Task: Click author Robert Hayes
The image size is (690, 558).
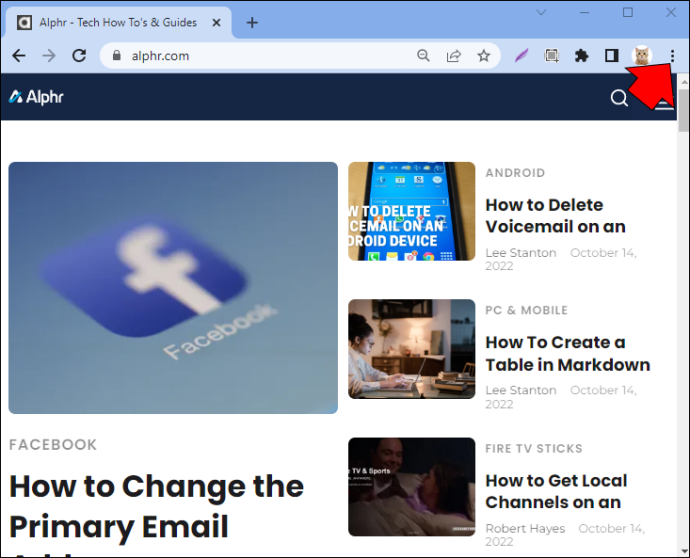Action: point(525,528)
